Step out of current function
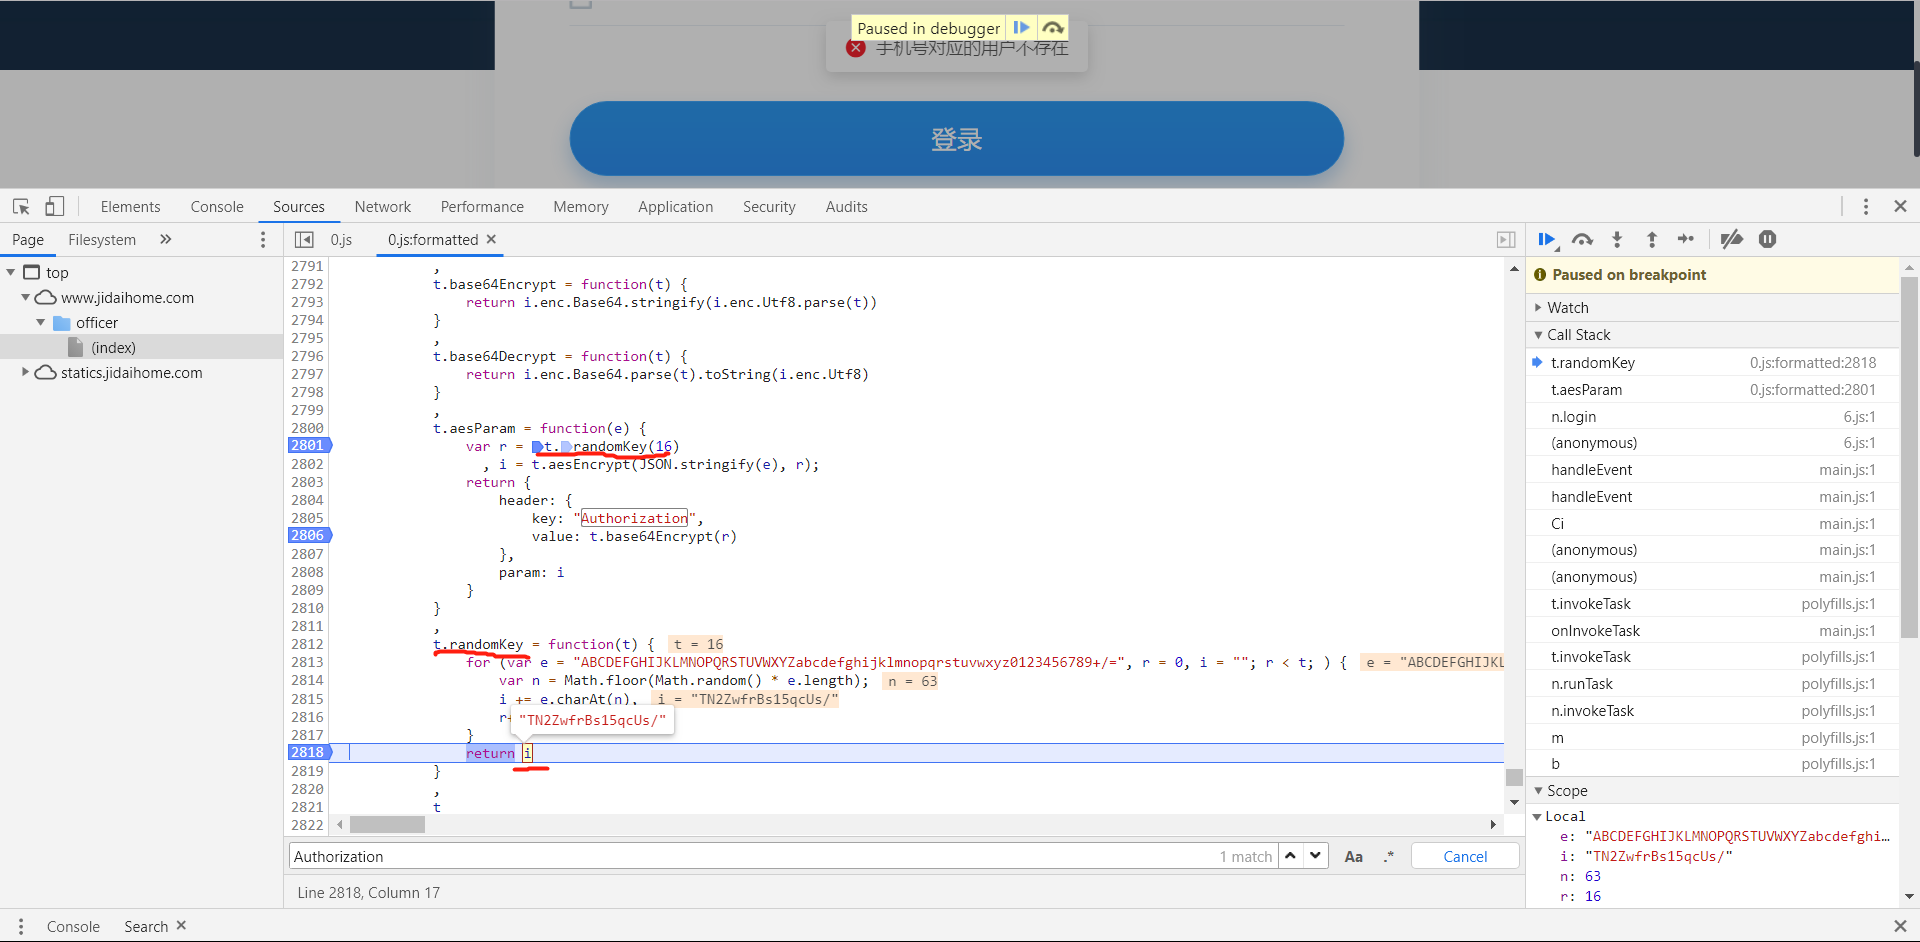Screen dimensions: 1920x942 [1652, 239]
